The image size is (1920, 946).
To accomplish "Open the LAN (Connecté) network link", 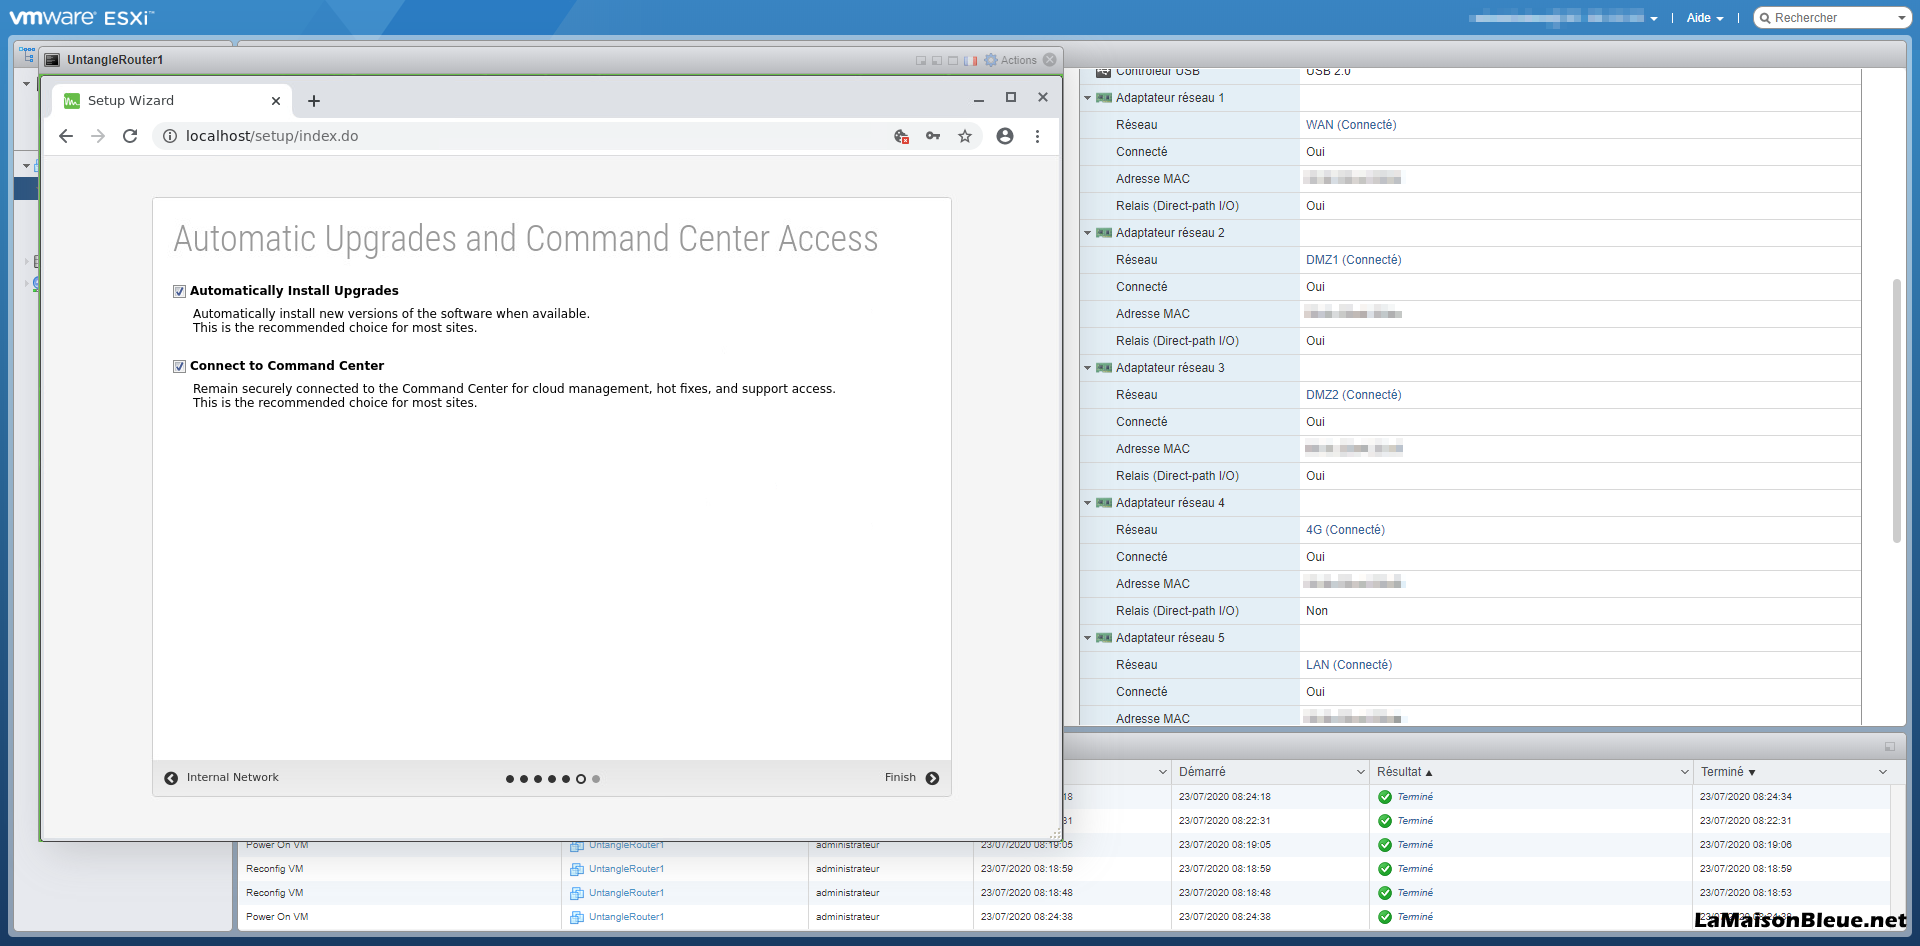I will pos(1348,665).
